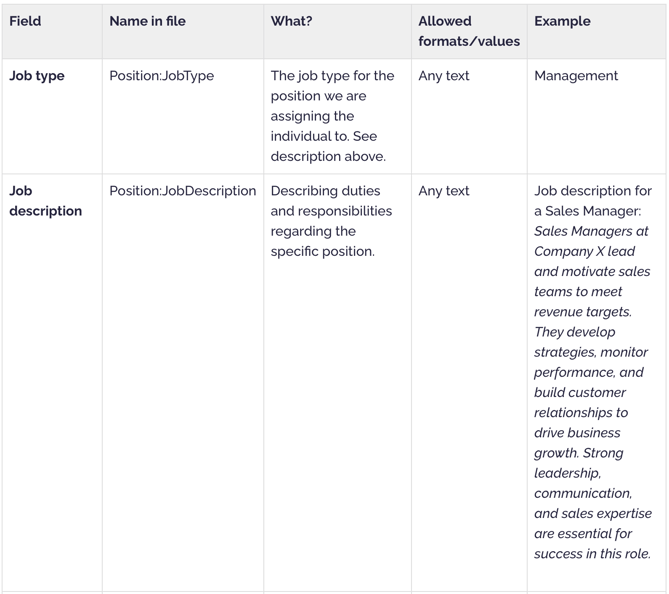Click the italic "success in this role." line
Image resolution: width=669 pixels, height=594 pixels.
click(x=592, y=554)
